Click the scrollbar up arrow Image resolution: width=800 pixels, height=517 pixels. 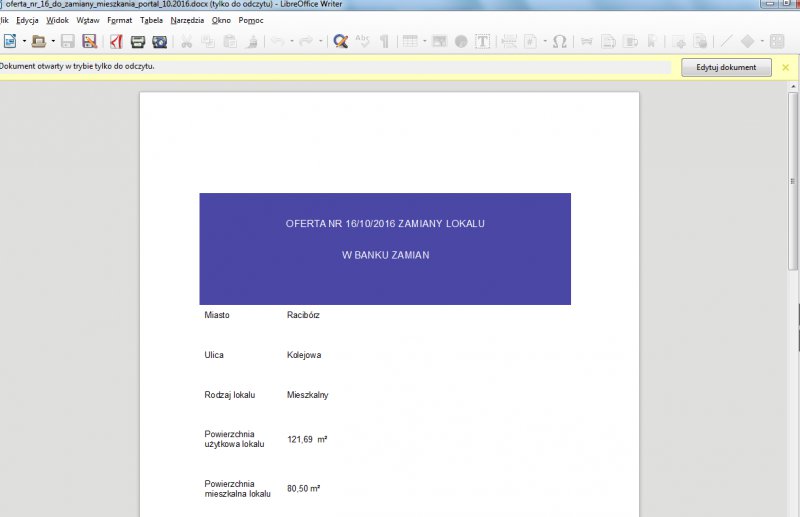(x=793, y=87)
